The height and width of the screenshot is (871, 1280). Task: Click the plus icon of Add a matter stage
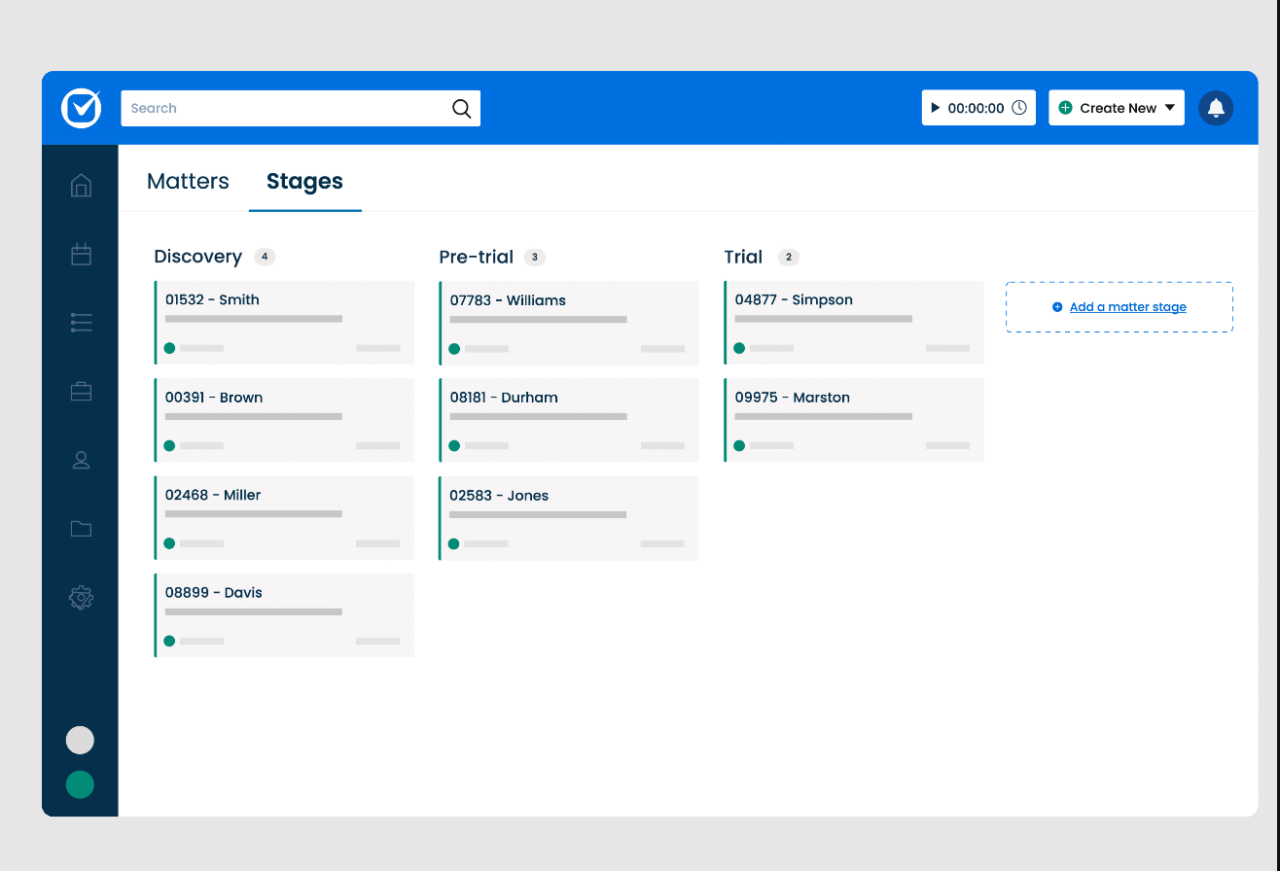1057,307
